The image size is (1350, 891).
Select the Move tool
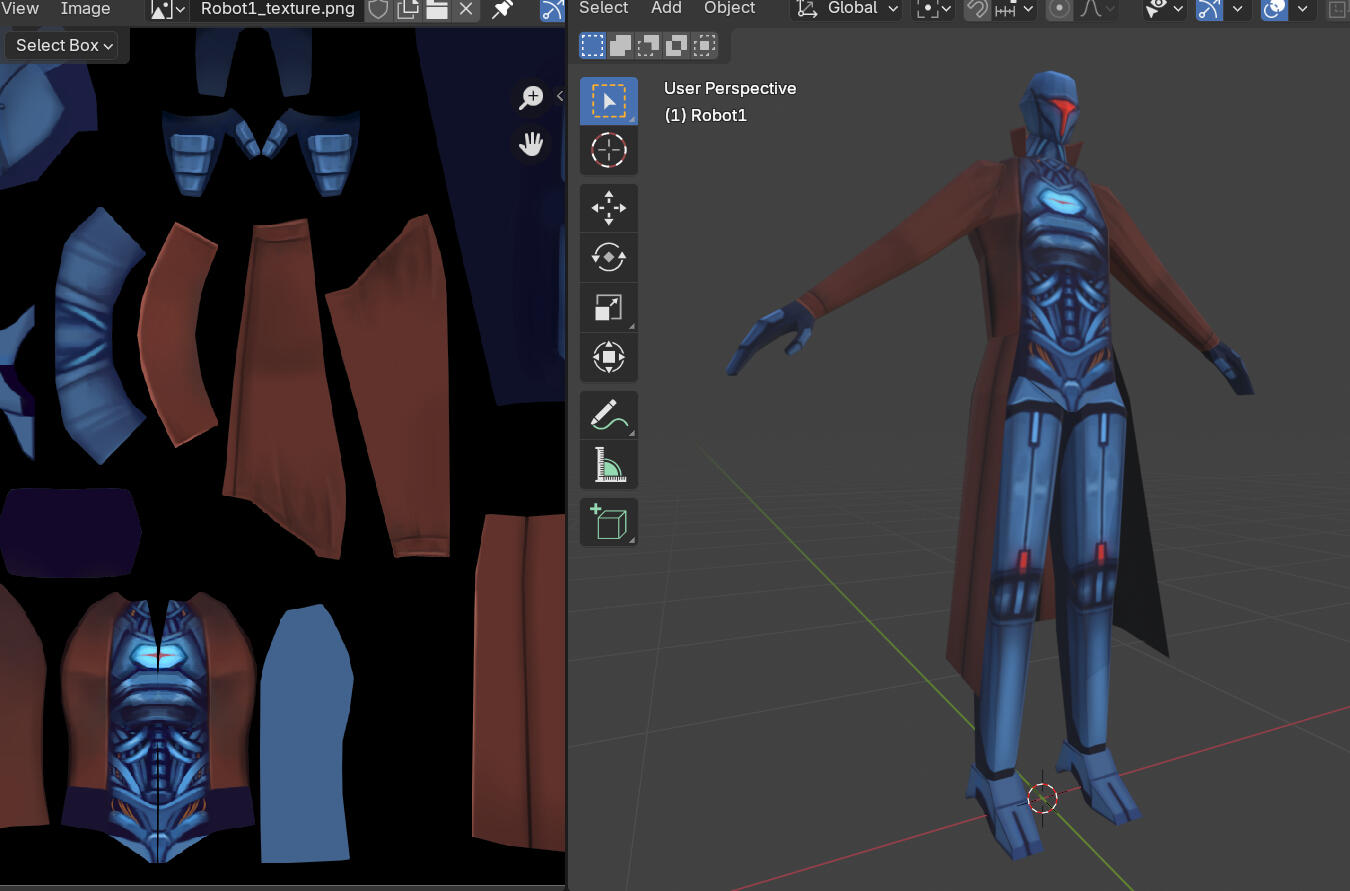click(x=608, y=208)
